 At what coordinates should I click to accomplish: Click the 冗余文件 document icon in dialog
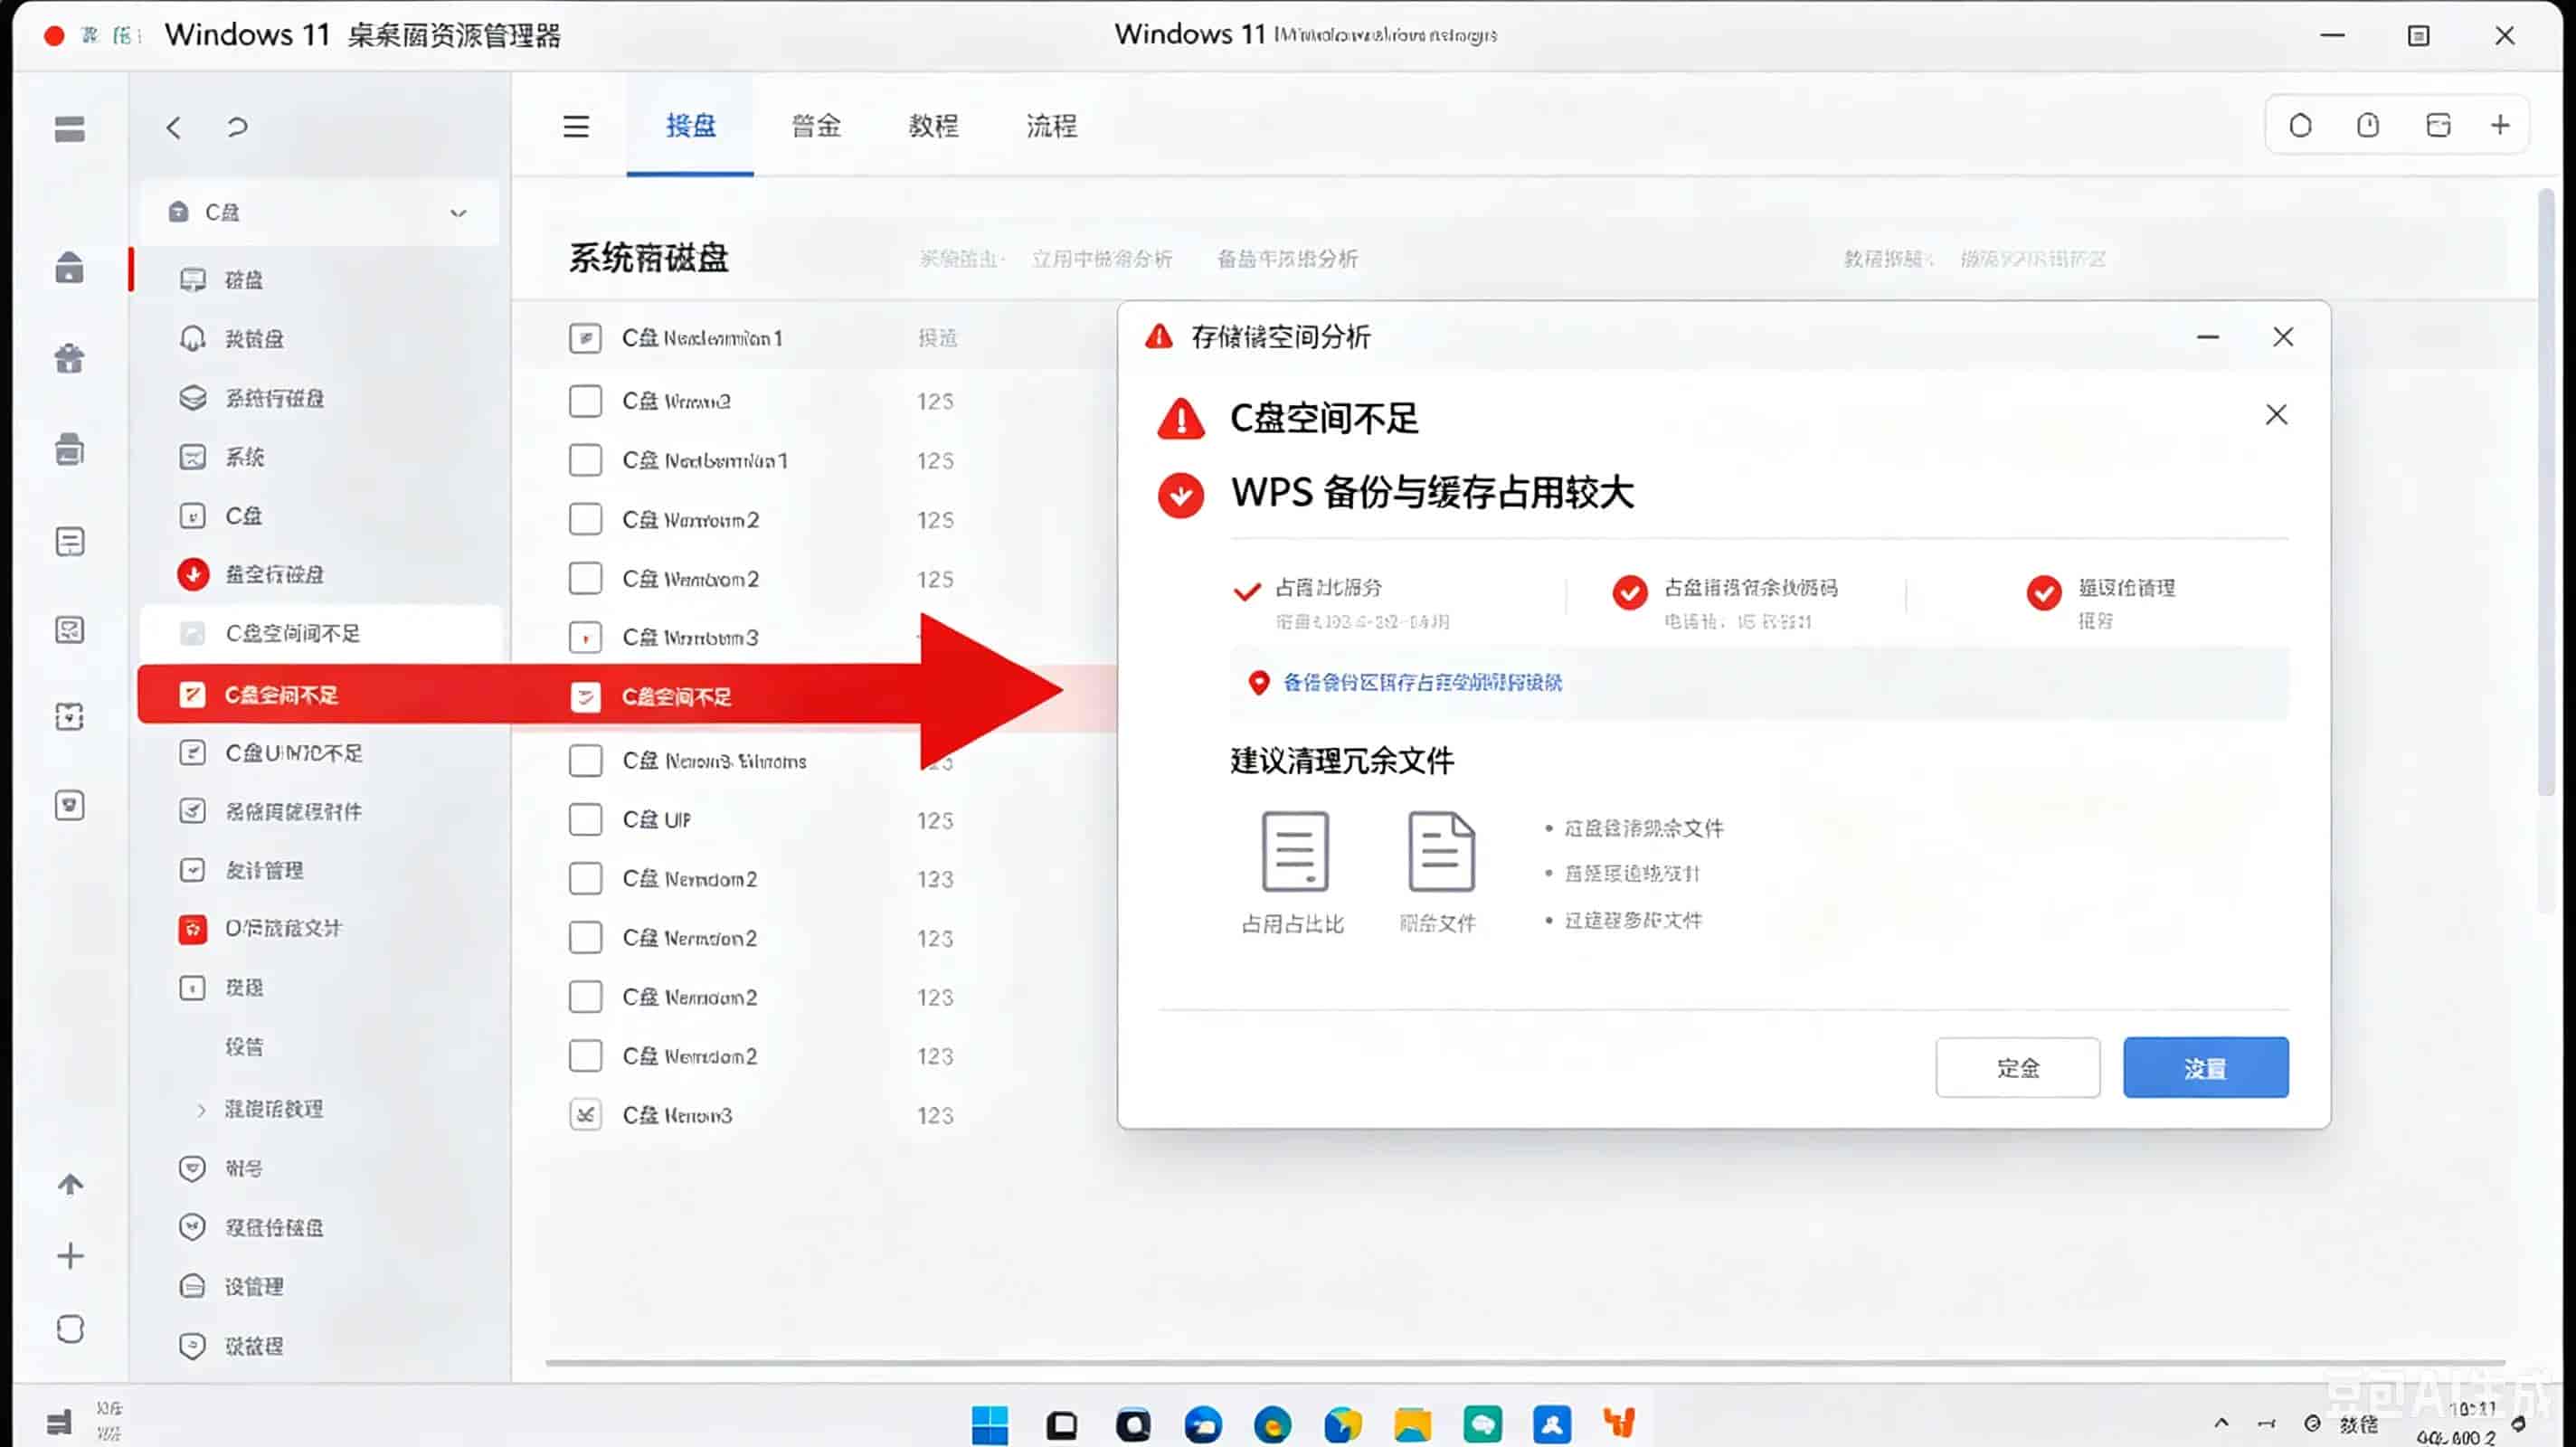(1441, 851)
